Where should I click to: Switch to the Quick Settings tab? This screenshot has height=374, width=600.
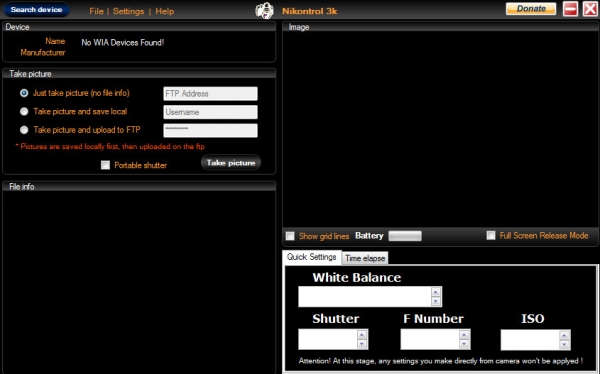pyautogui.click(x=311, y=257)
